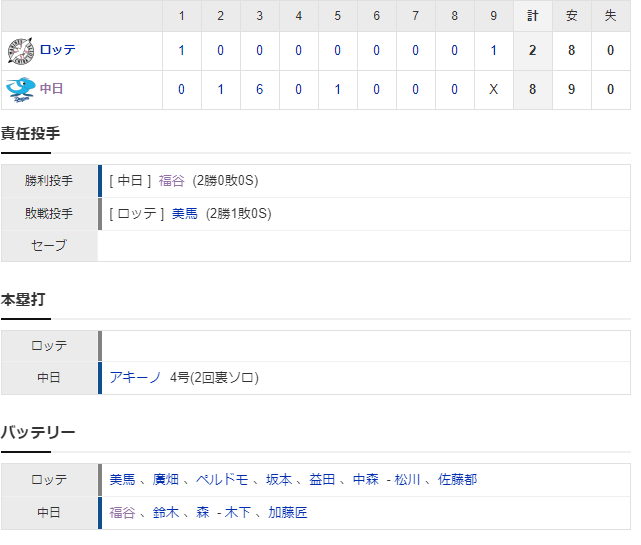This screenshot has height=545, width=641.
Task: Click the Chunichi Dragons team logo
Action: coord(20,90)
